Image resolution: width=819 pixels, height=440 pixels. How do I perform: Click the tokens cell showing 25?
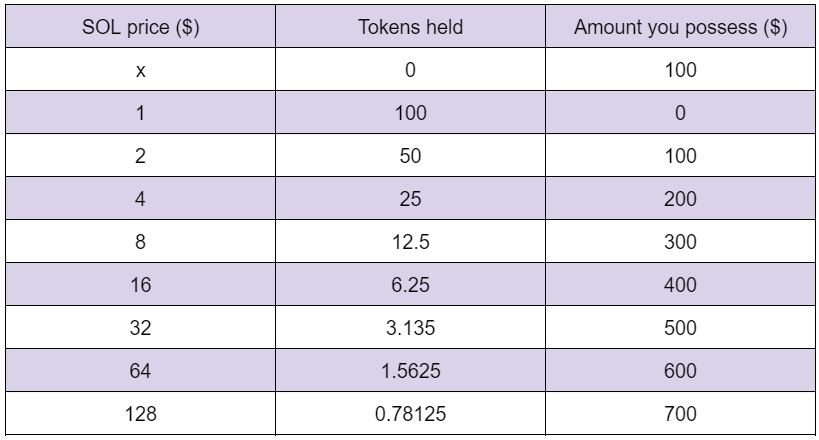pyautogui.click(x=411, y=199)
